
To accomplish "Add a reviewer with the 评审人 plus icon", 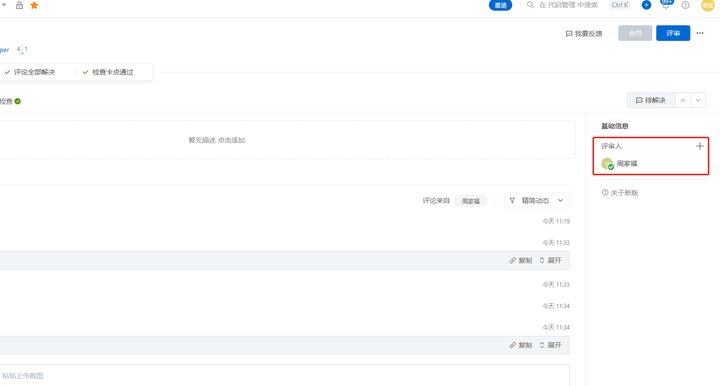I will coord(700,146).
